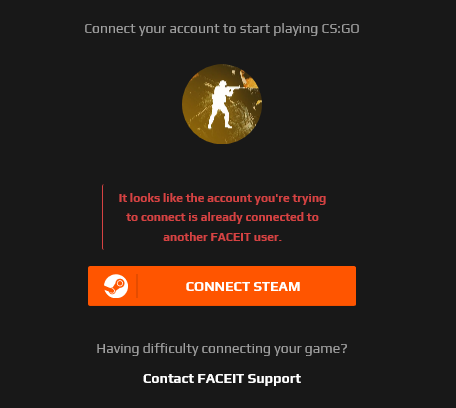Click the 'CONNECT STEAM' button label text
This screenshot has height=408, width=456.
(243, 287)
